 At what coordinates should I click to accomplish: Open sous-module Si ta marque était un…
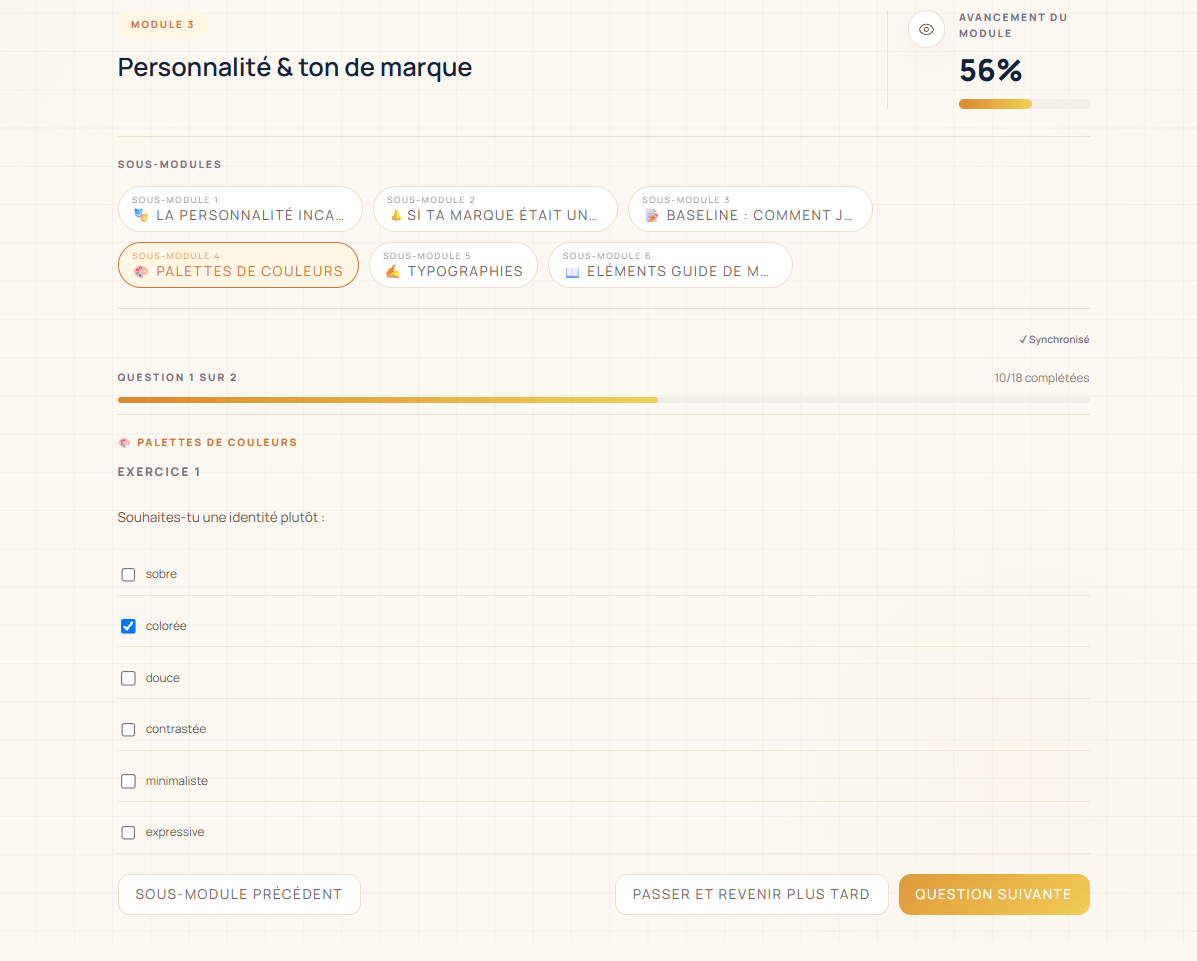(495, 208)
